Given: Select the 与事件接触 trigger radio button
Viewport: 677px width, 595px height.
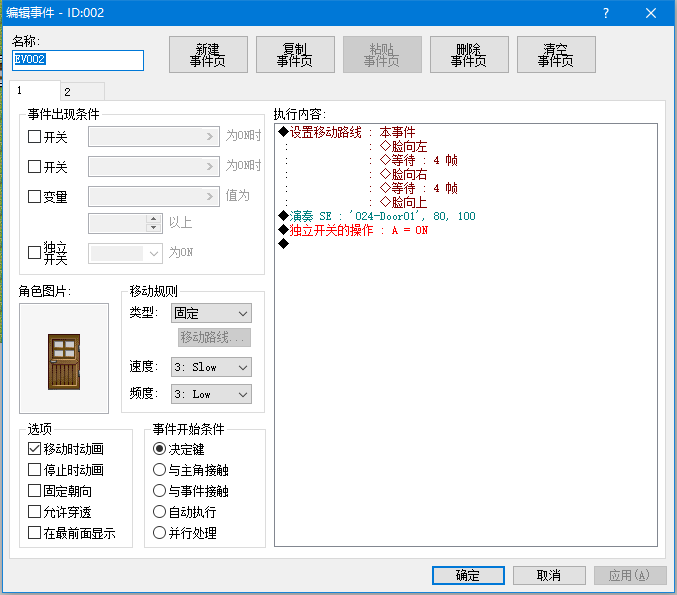Looking at the screenshot, I should click(x=159, y=491).
